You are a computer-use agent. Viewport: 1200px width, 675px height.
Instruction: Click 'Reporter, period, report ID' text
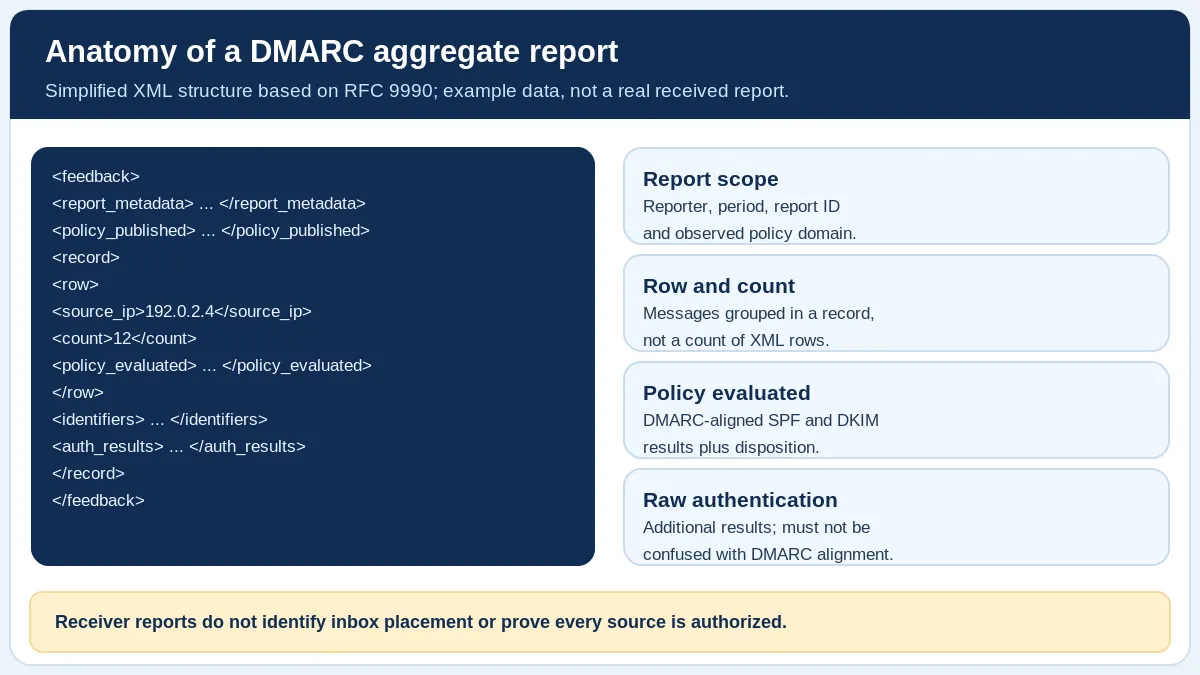click(741, 207)
